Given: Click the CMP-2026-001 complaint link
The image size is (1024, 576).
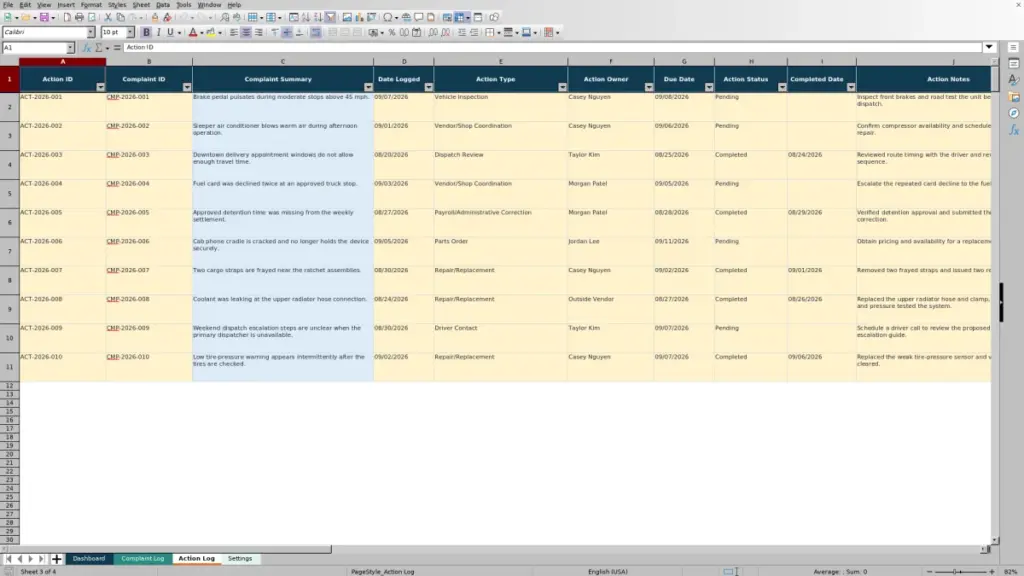Looking at the screenshot, I should pos(127,97).
